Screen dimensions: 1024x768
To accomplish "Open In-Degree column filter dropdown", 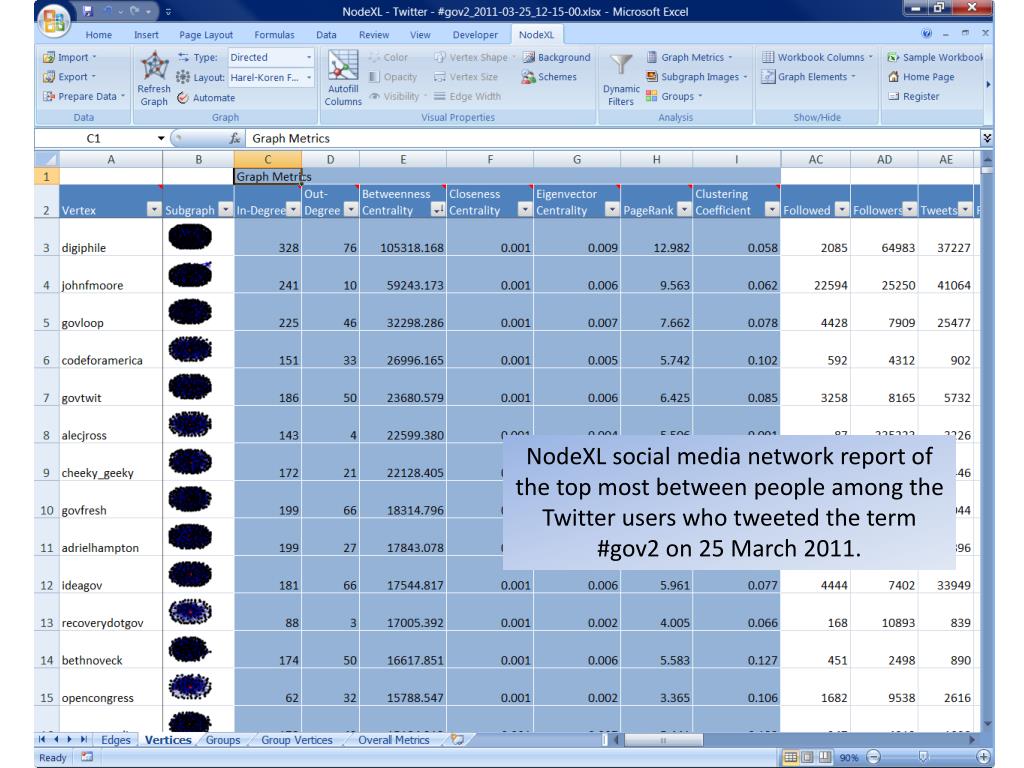I will [293, 210].
